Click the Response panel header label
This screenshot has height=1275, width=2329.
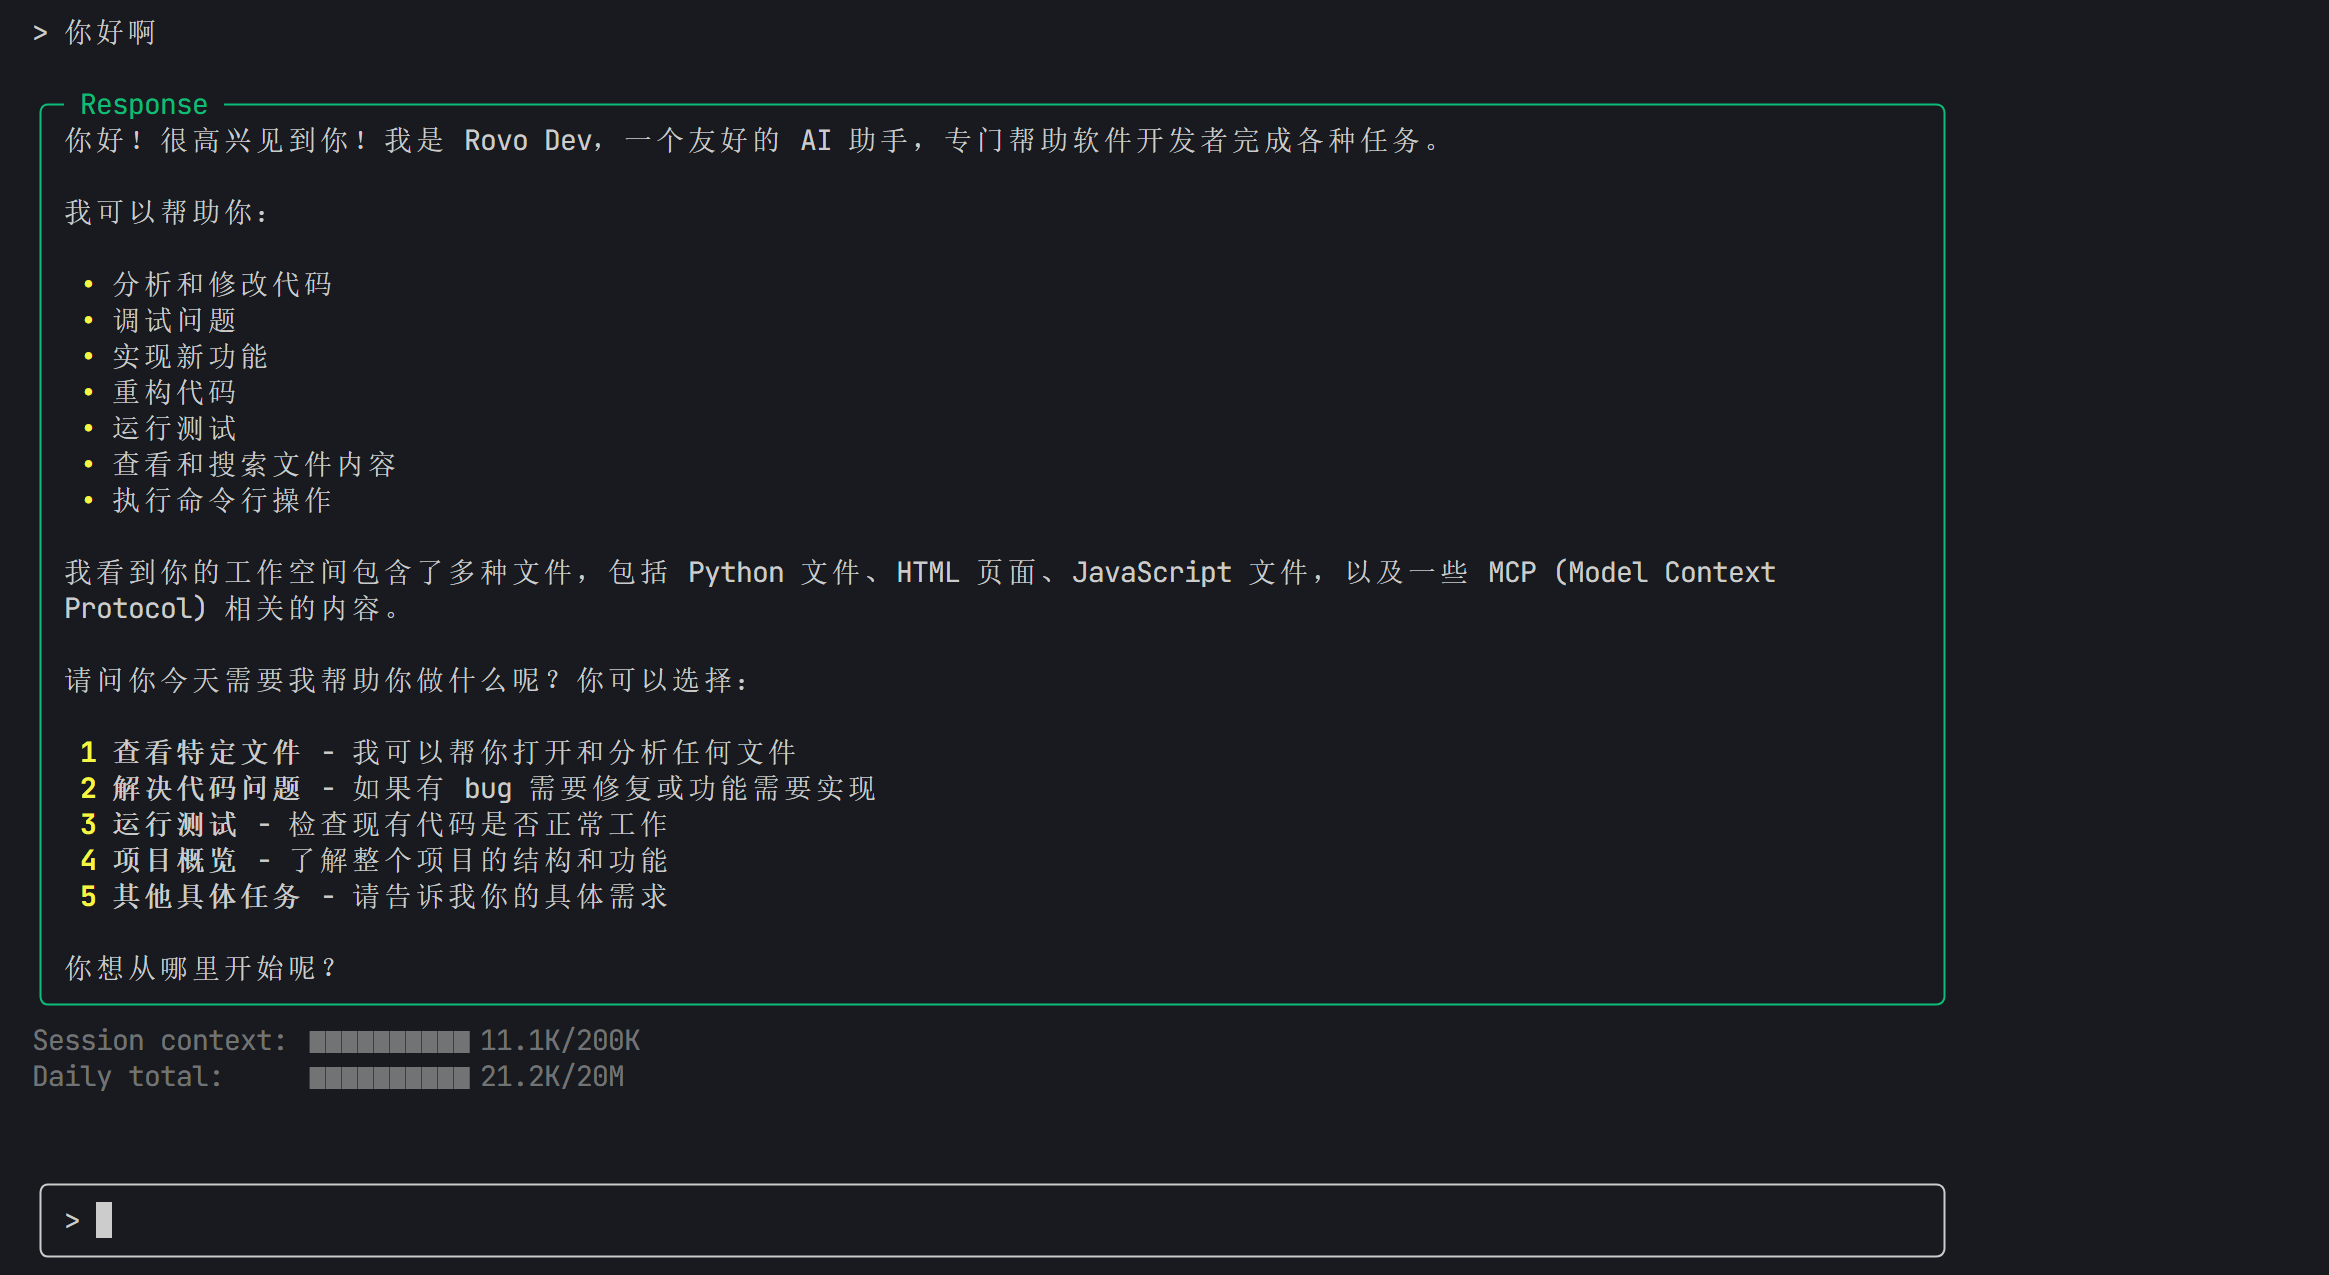pos(143,103)
